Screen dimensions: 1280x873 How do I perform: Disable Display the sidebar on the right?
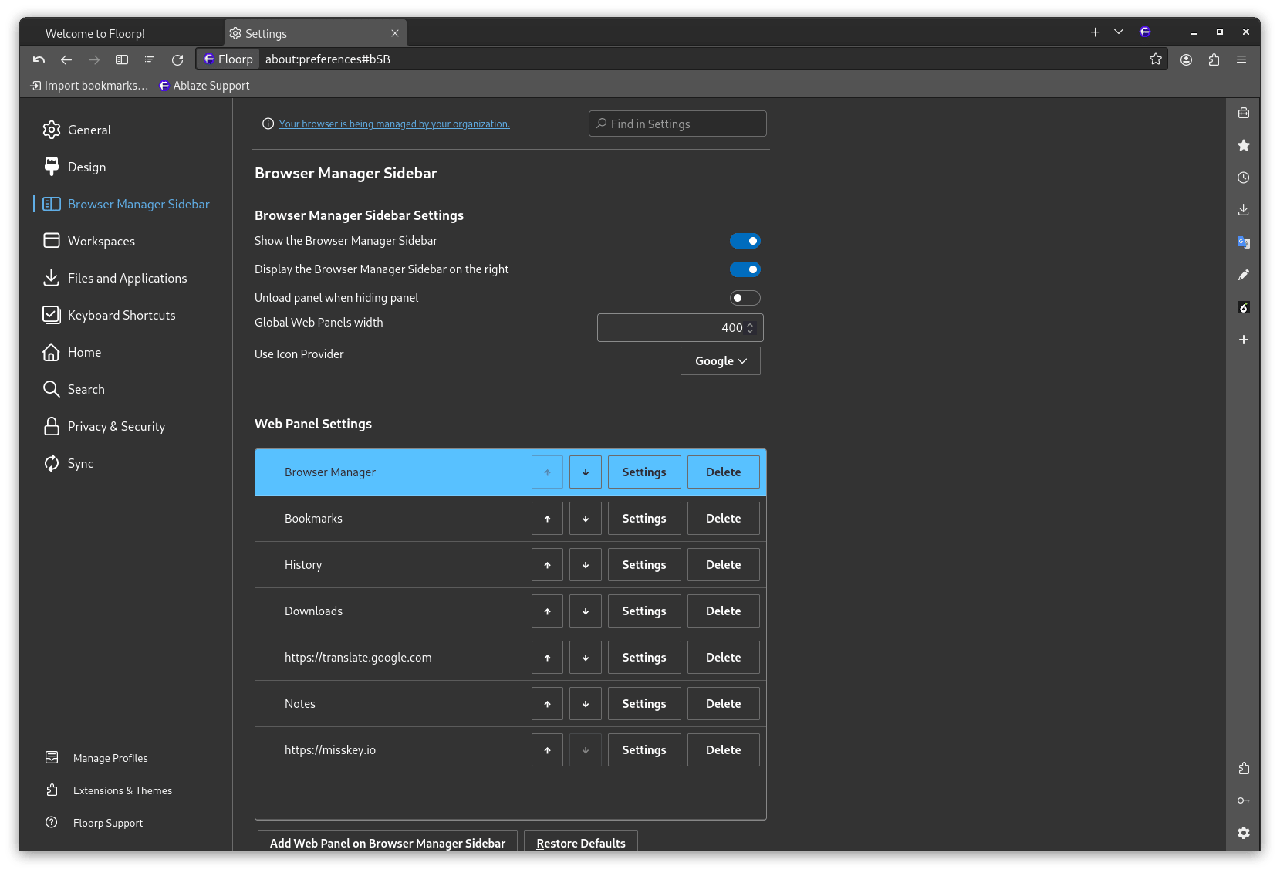pyautogui.click(x=745, y=269)
